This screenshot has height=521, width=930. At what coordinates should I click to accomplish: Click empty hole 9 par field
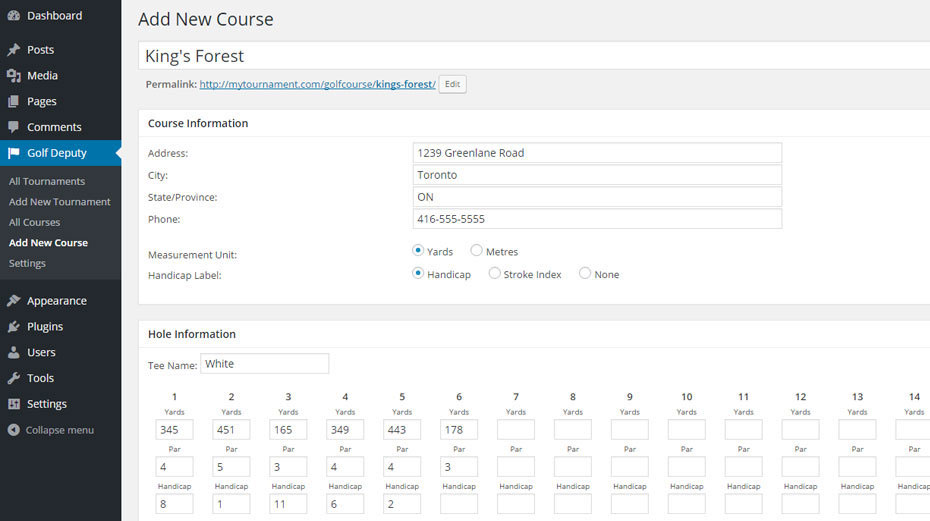click(x=630, y=467)
